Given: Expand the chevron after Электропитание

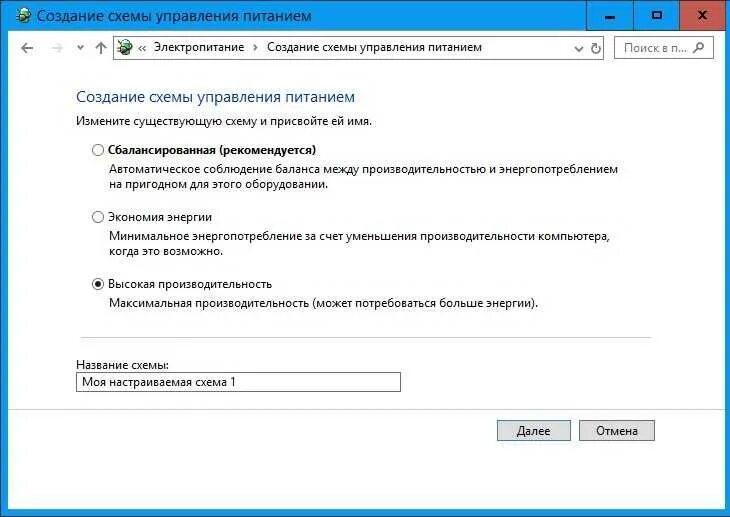Looking at the screenshot, I should click(x=255, y=48).
